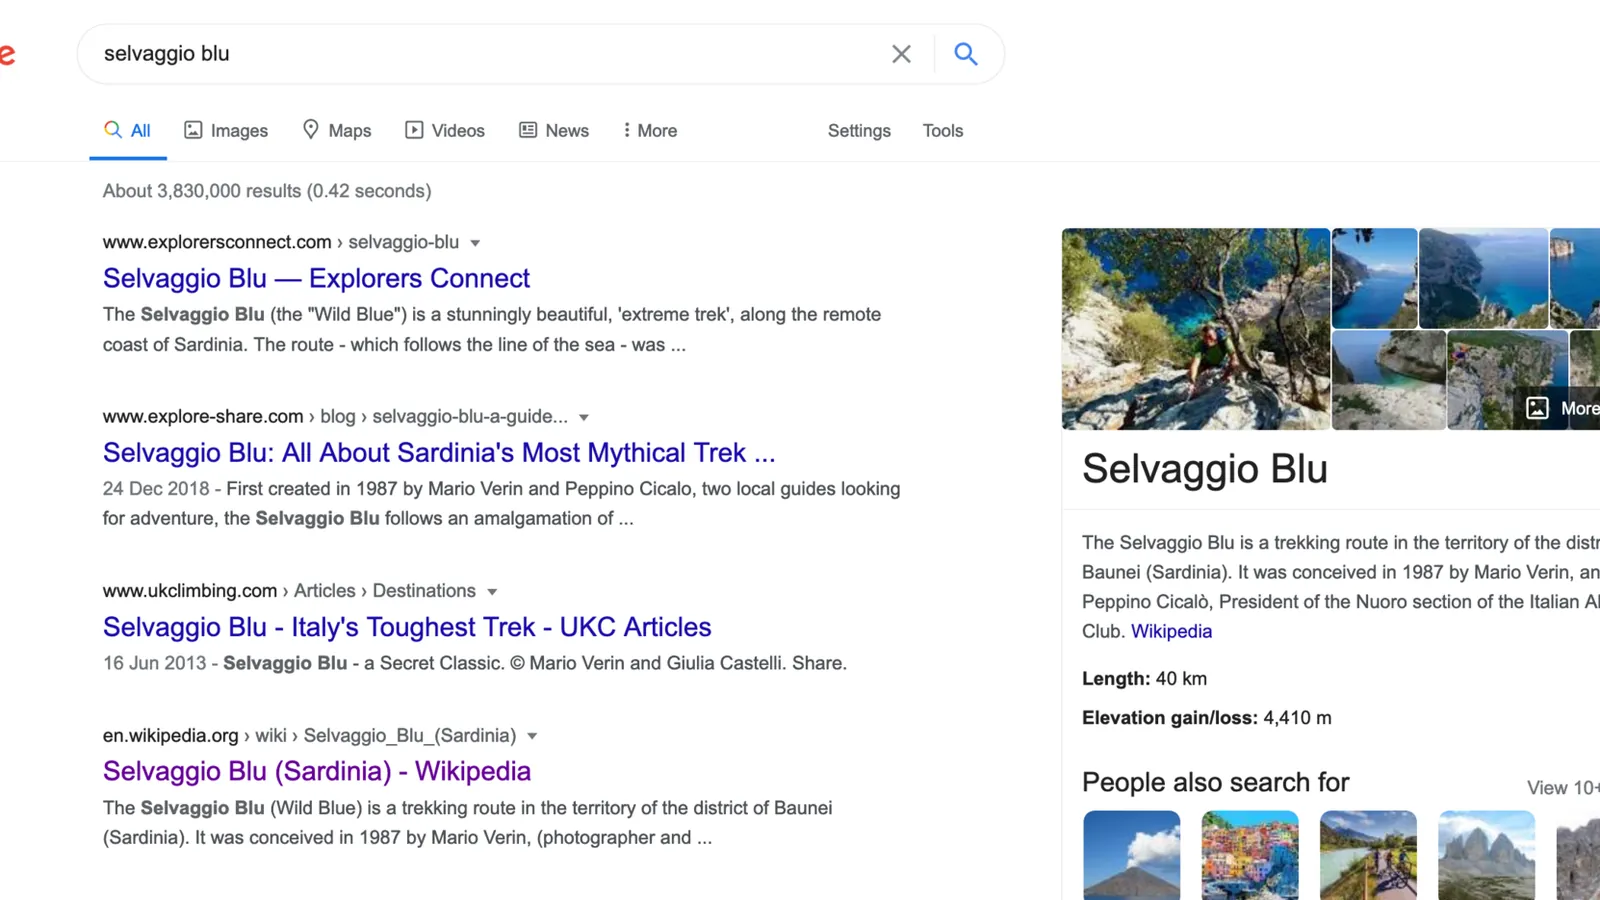1600x900 pixels.
Task: Open large climber photo in knowledge panel
Action: [1196, 329]
